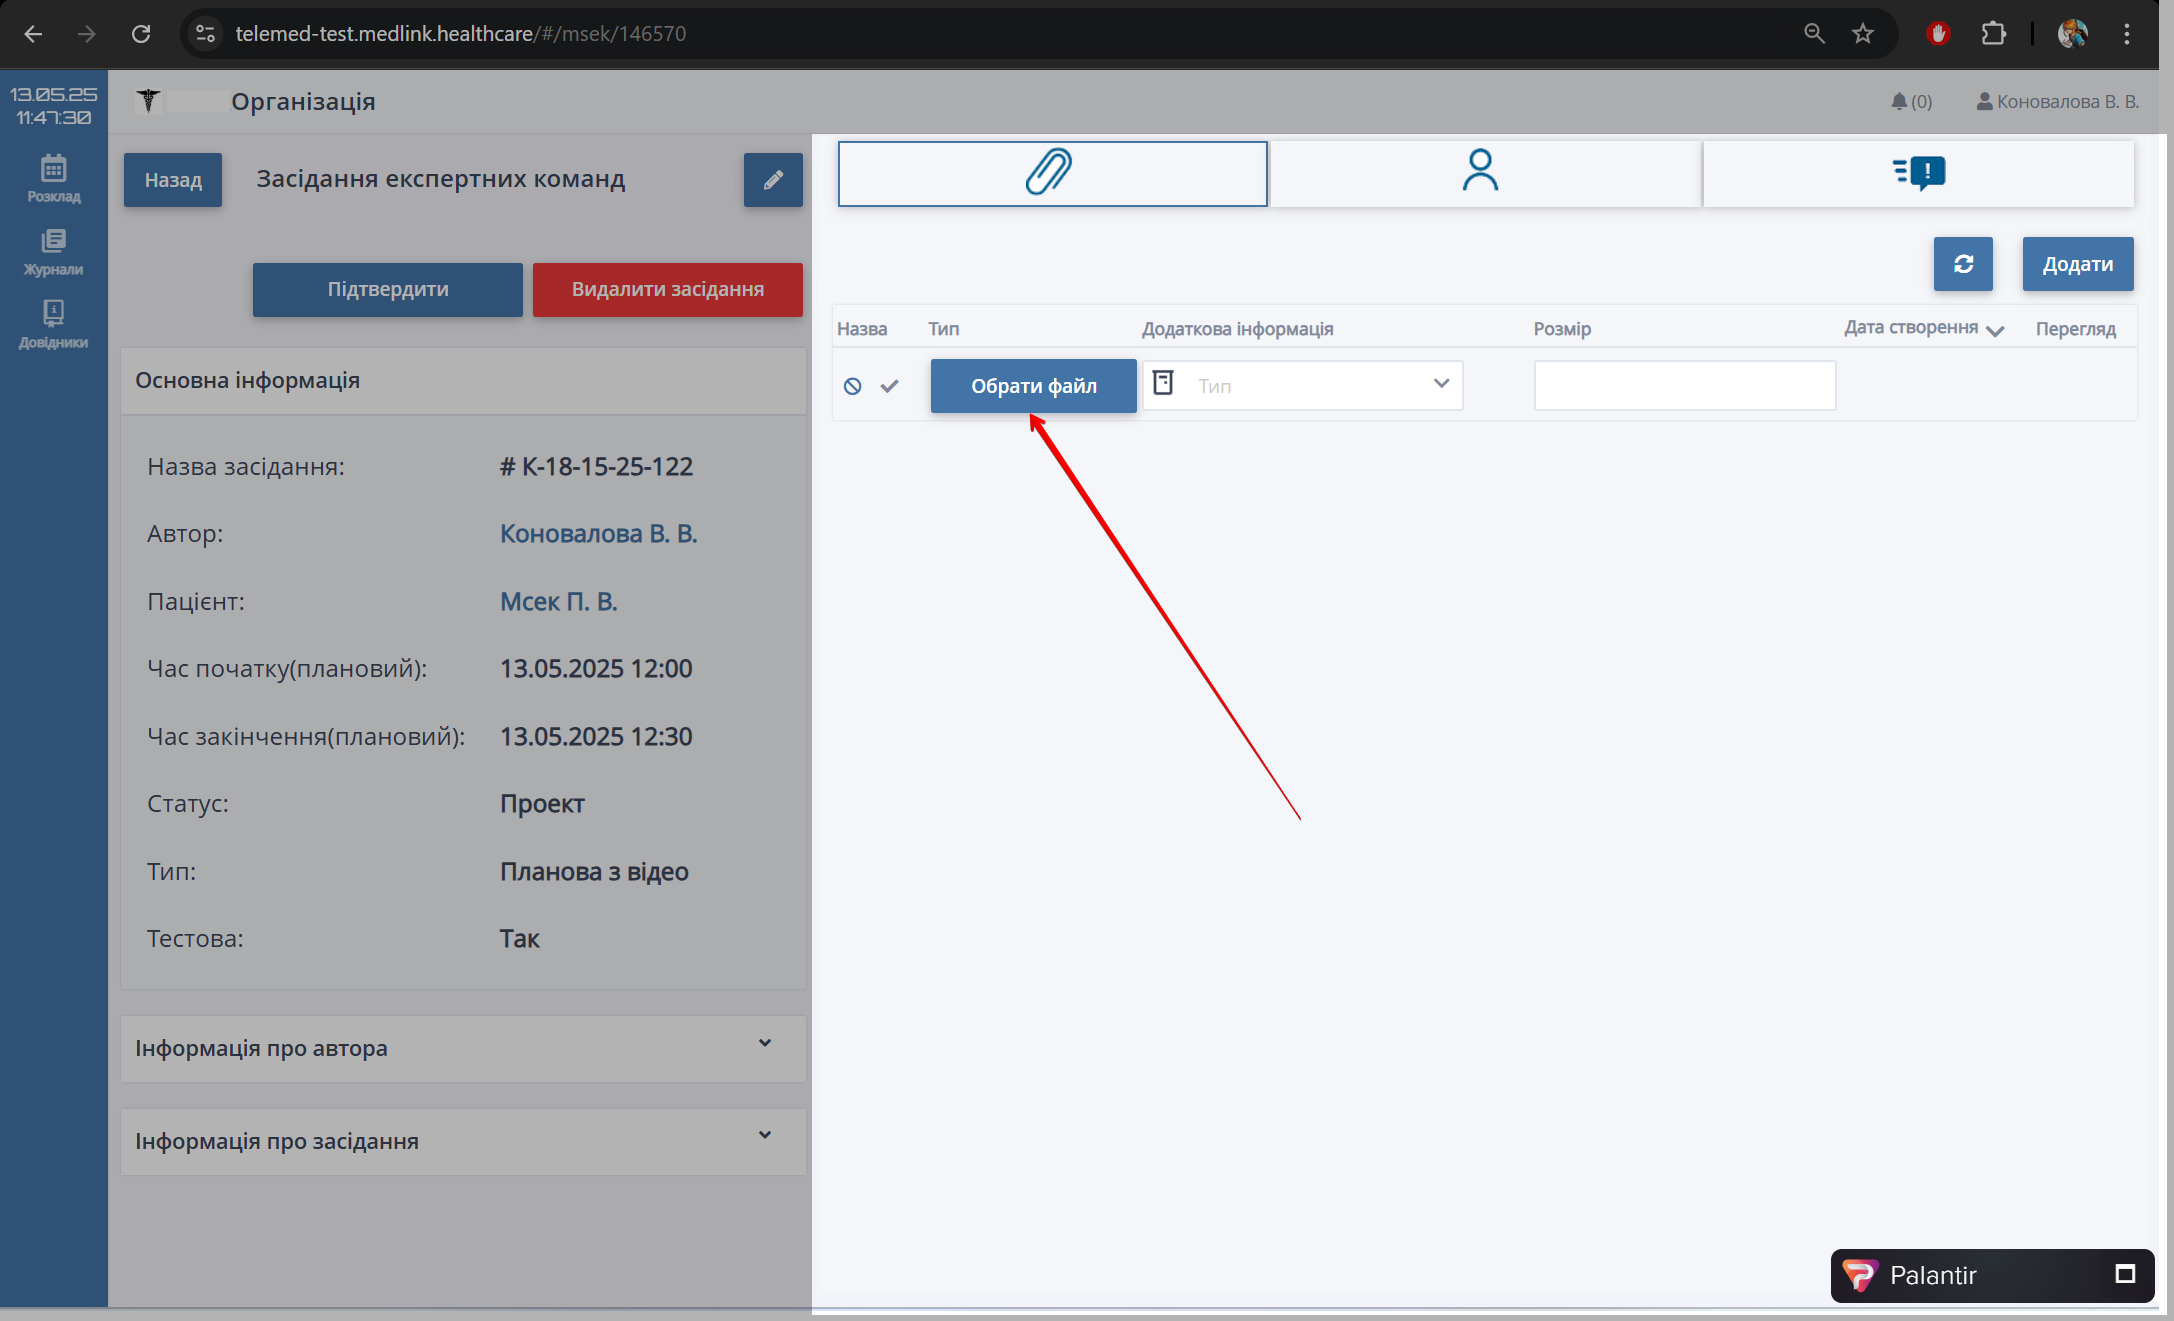Cancel the new file row
This screenshot has height=1321, width=2174.
(x=852, y=386)
